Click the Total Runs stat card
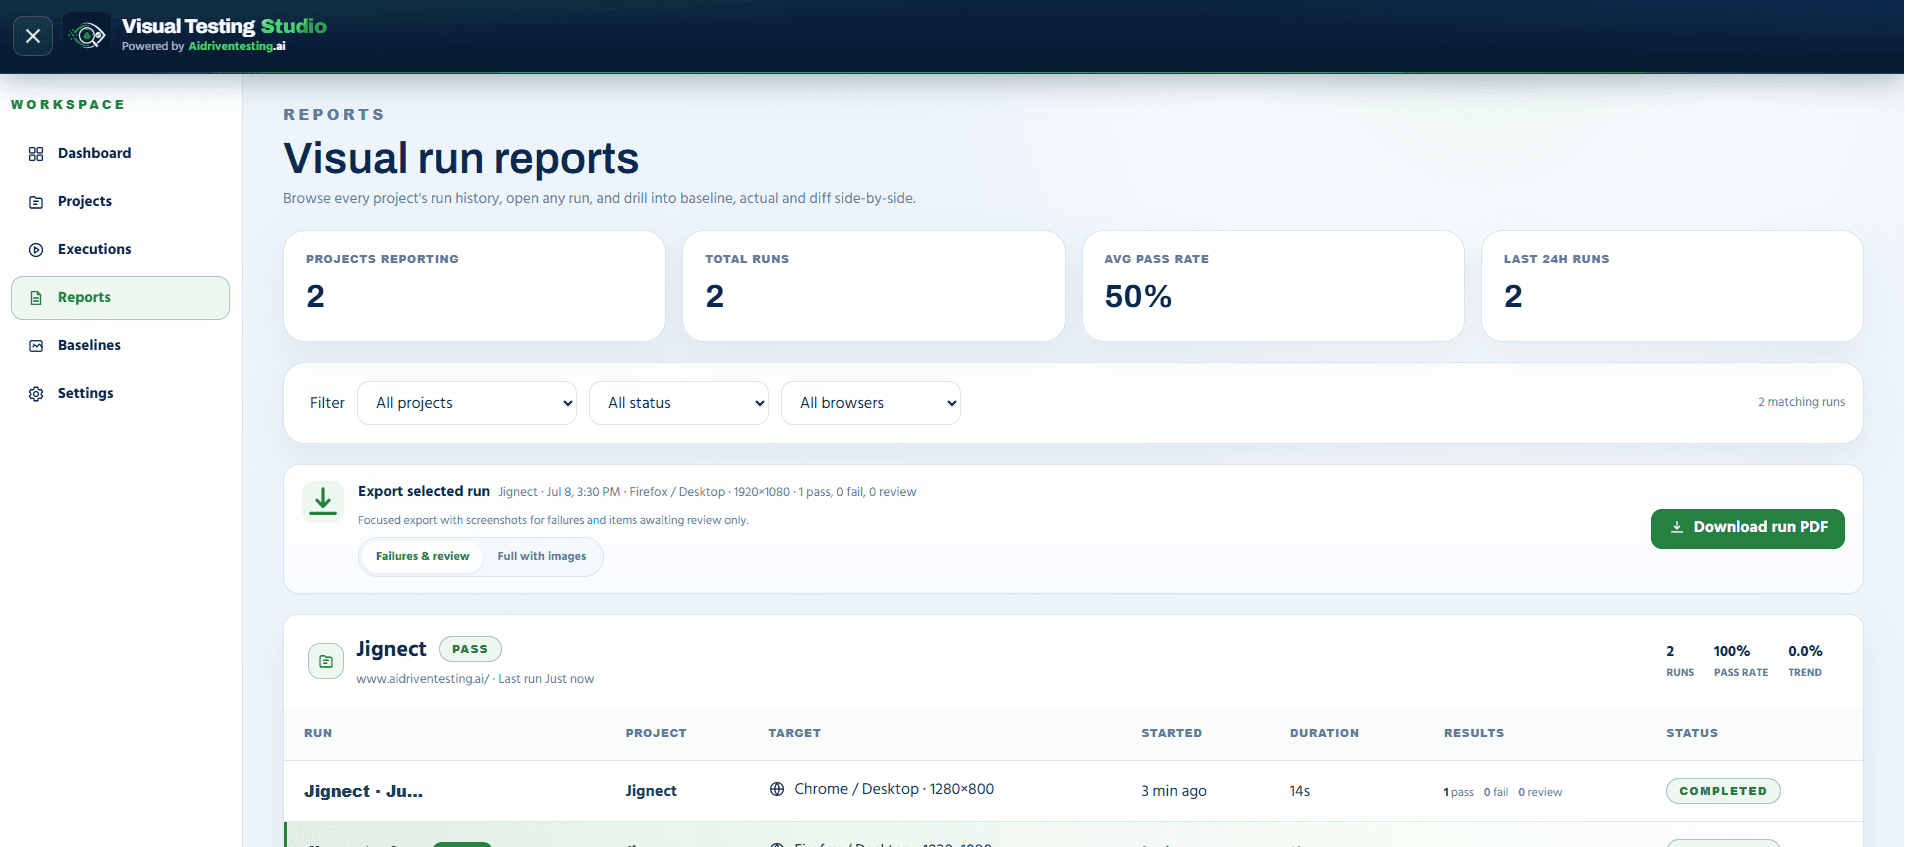The width and height of the screenshot is (1905, 847). pyautogui.click(x=873, y=286)
